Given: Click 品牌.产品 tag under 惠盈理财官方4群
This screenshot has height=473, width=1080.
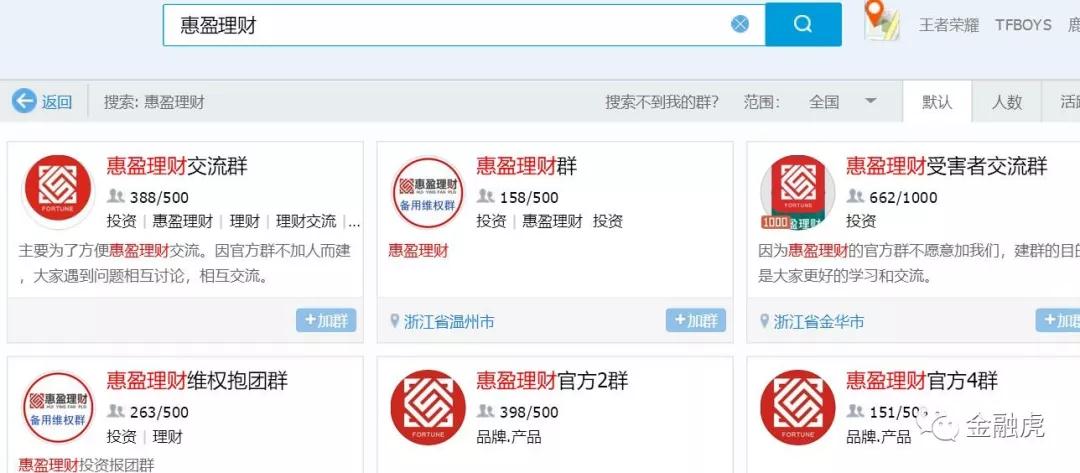Looking at the screenshot, I should (879, 437).
